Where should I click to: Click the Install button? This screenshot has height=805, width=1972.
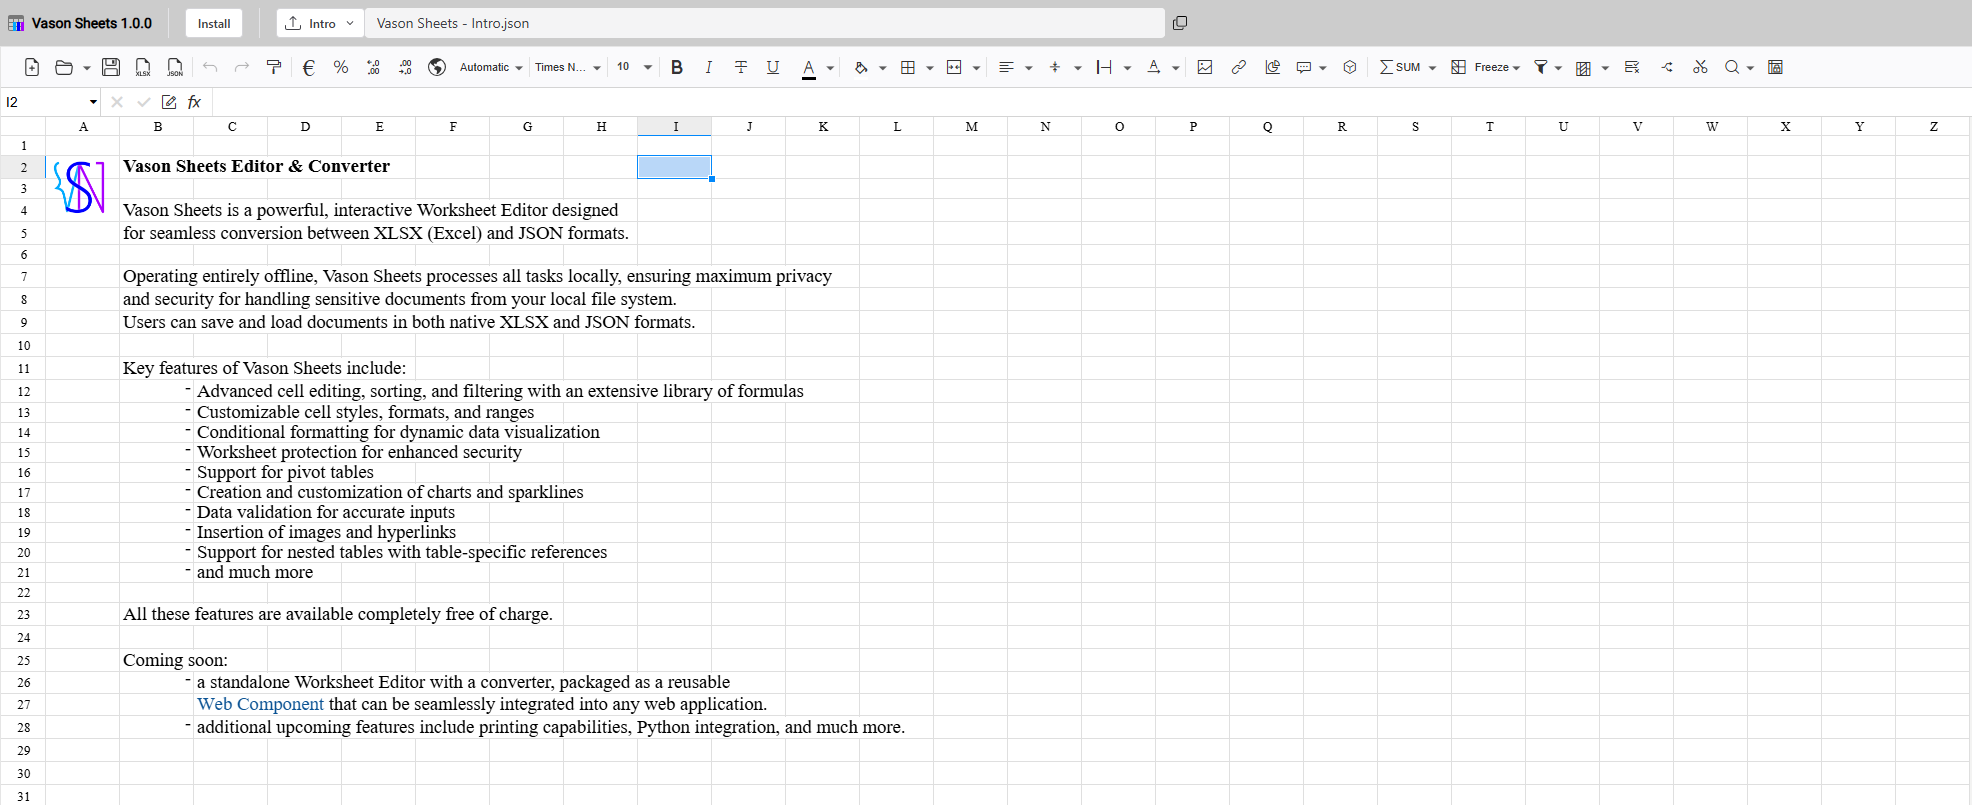213,23
